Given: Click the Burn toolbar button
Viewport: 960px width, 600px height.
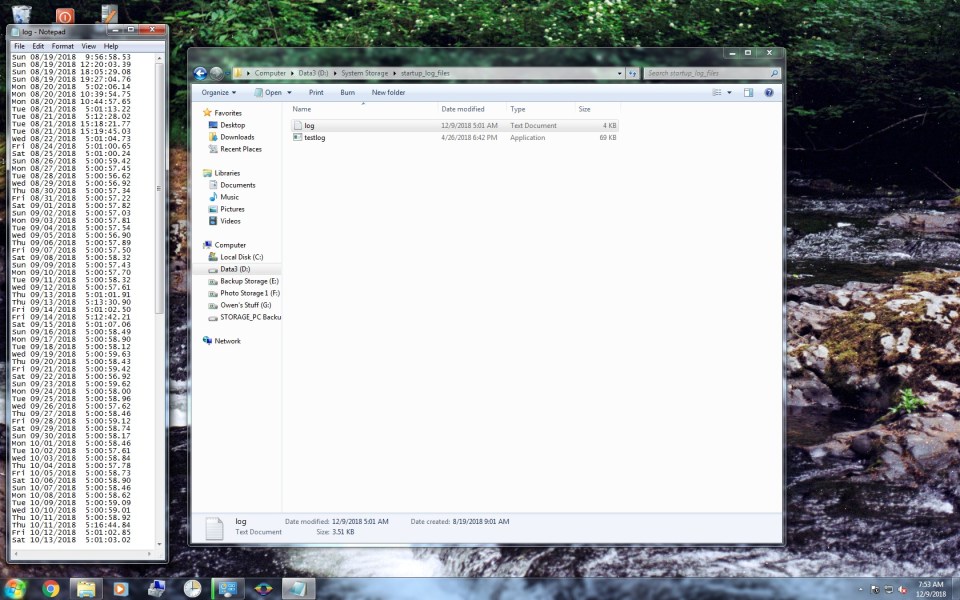Looking at the screenshot, I should pyautogui.click(x=347, y=93).
